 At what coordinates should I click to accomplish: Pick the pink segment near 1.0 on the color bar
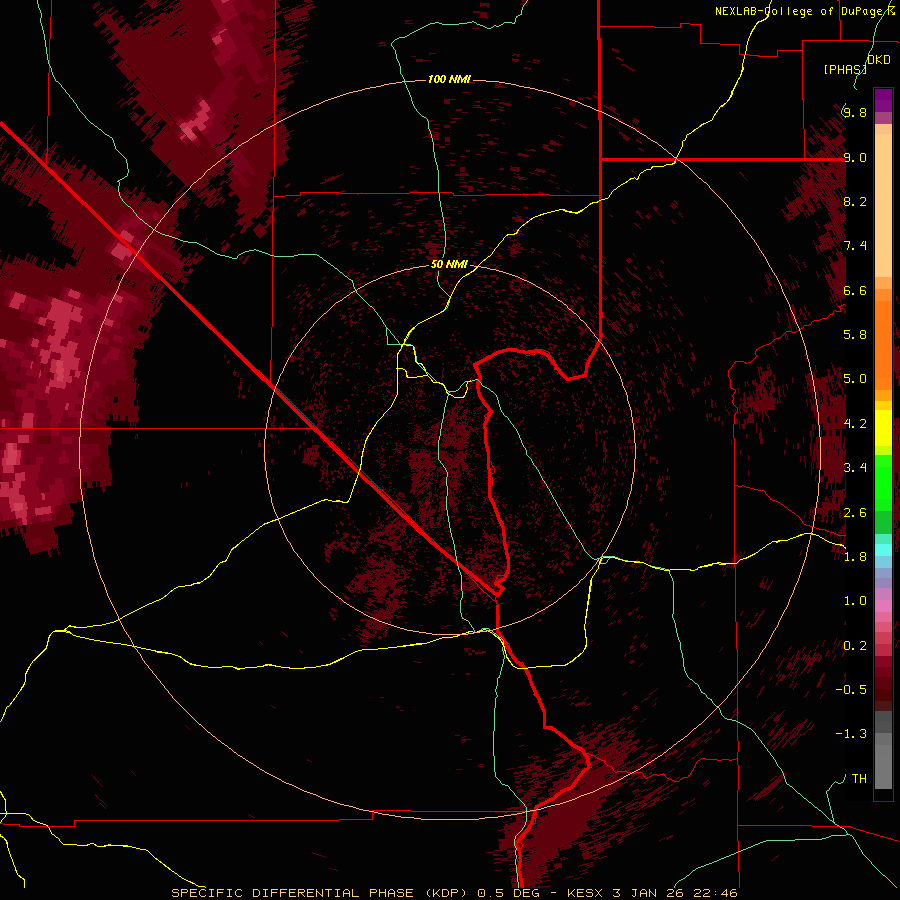883,606
